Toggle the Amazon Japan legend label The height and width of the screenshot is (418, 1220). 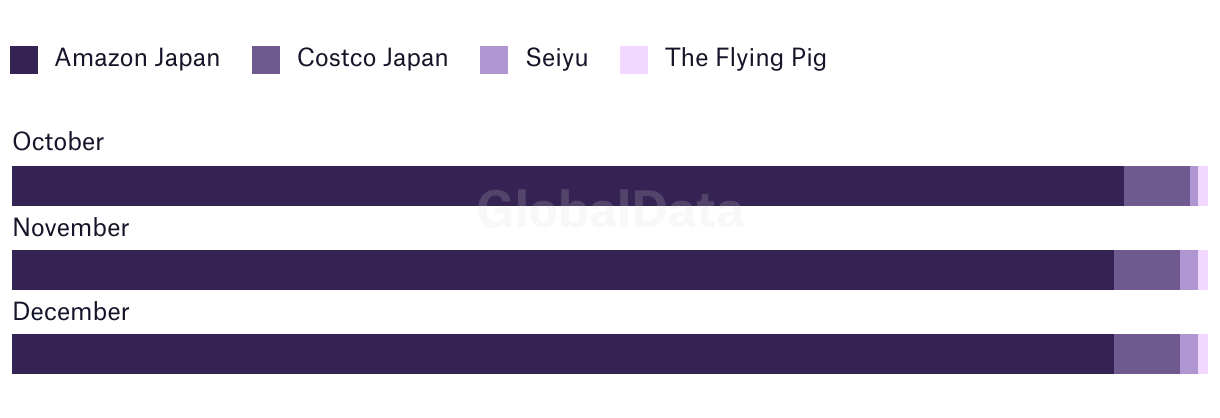pos(137,58)
